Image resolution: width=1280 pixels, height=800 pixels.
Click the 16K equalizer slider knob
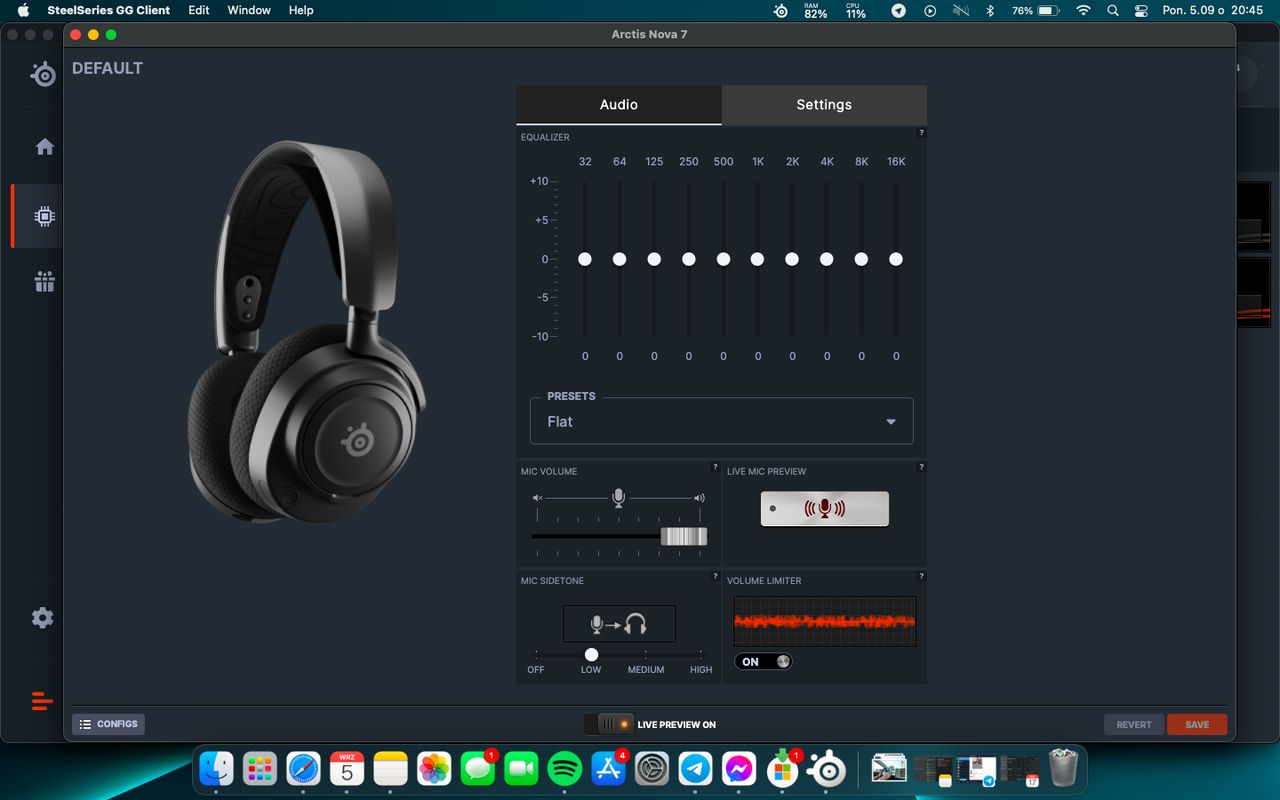tap(896, 259)
